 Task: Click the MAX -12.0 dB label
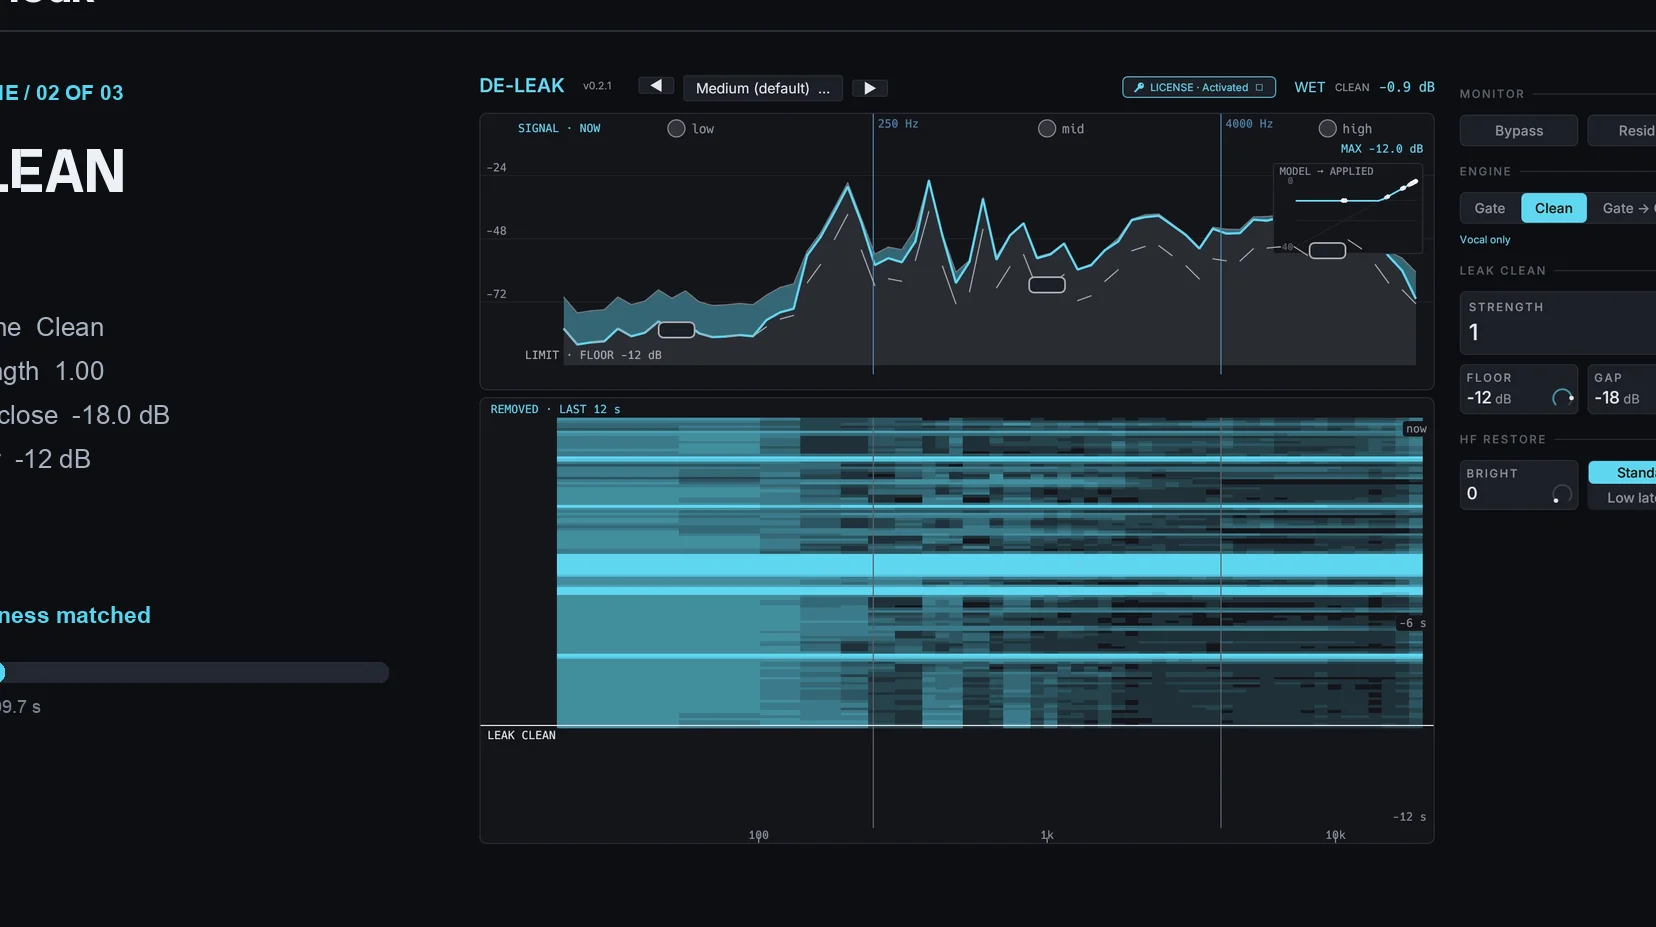tap(1382, 149)
